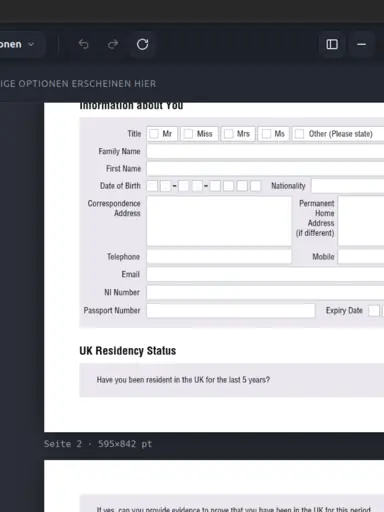The height and width of the screenshot is (512, 384).
Task: Click the first Expiry Date box
Action: (374, 311)
